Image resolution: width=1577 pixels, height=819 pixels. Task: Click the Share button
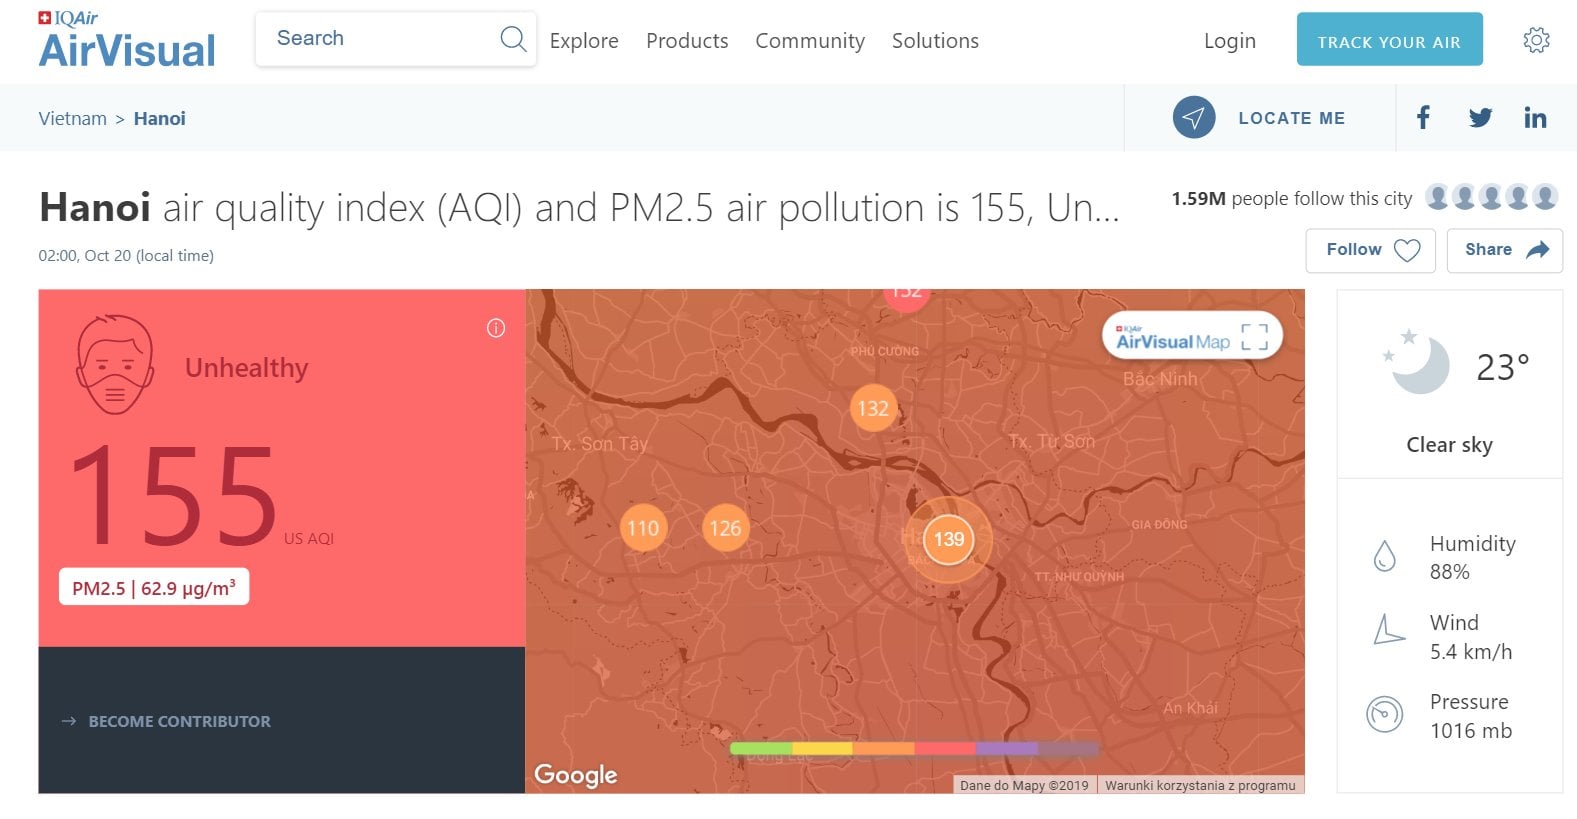pos(1504,250)
